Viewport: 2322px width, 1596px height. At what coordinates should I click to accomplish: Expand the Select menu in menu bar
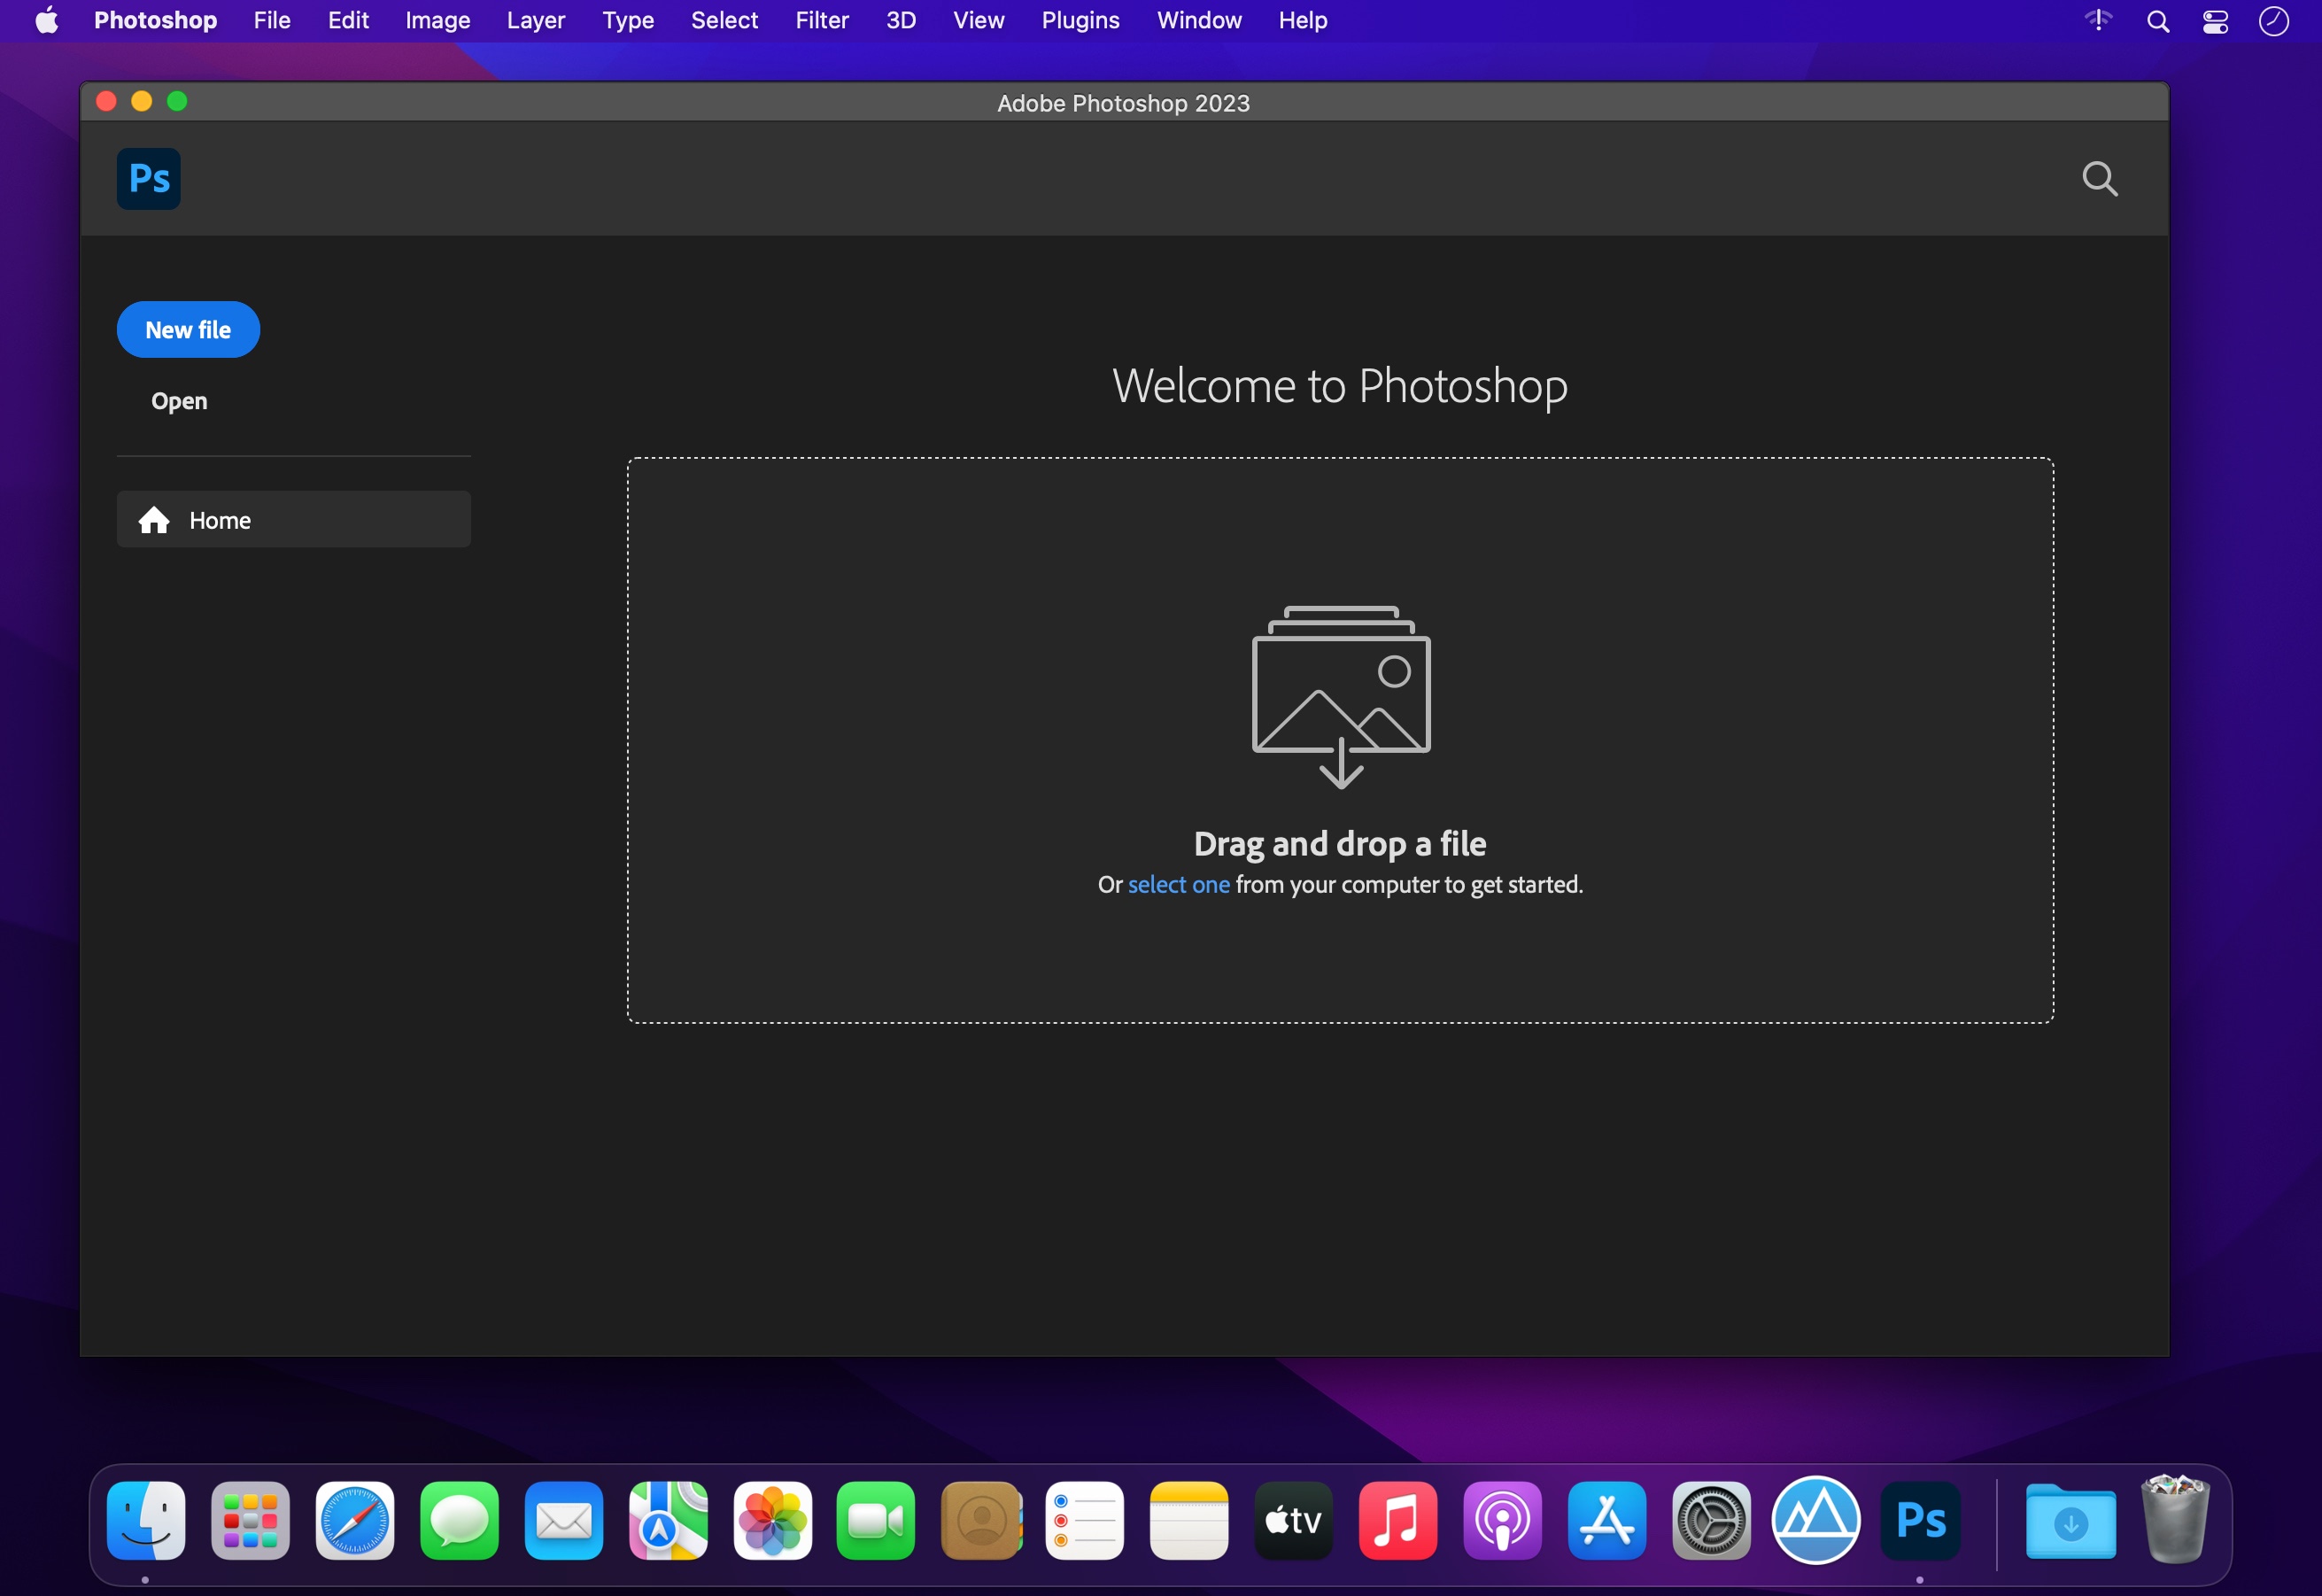pos(724,19)
